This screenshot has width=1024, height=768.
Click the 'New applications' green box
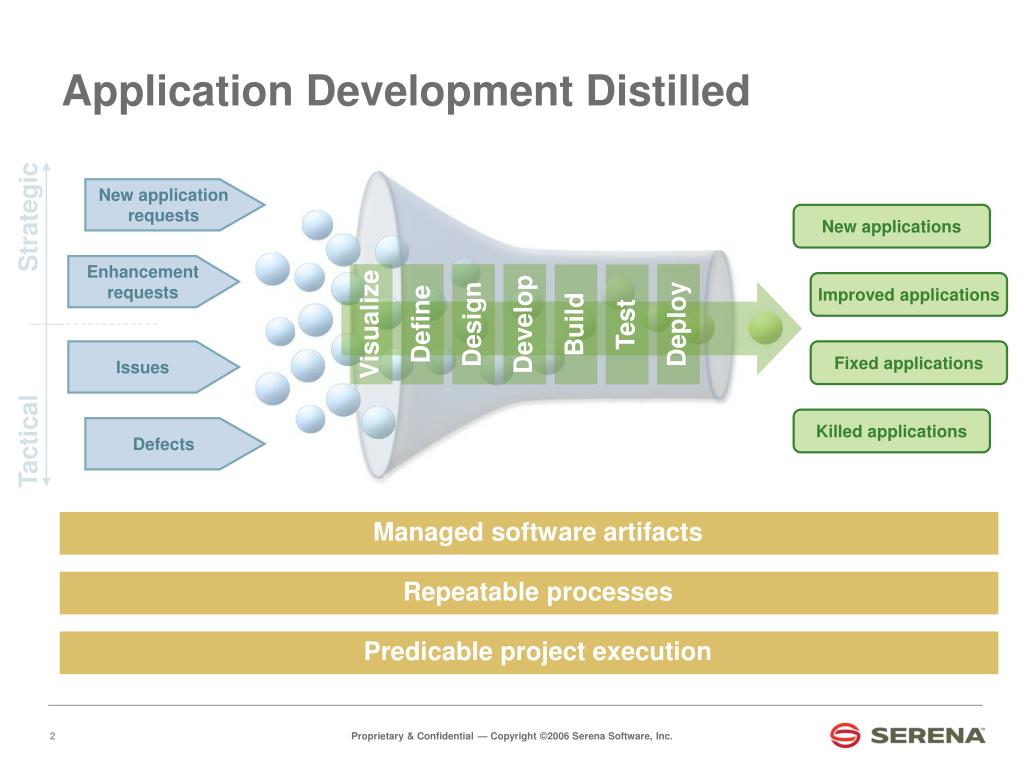point(891,227)
